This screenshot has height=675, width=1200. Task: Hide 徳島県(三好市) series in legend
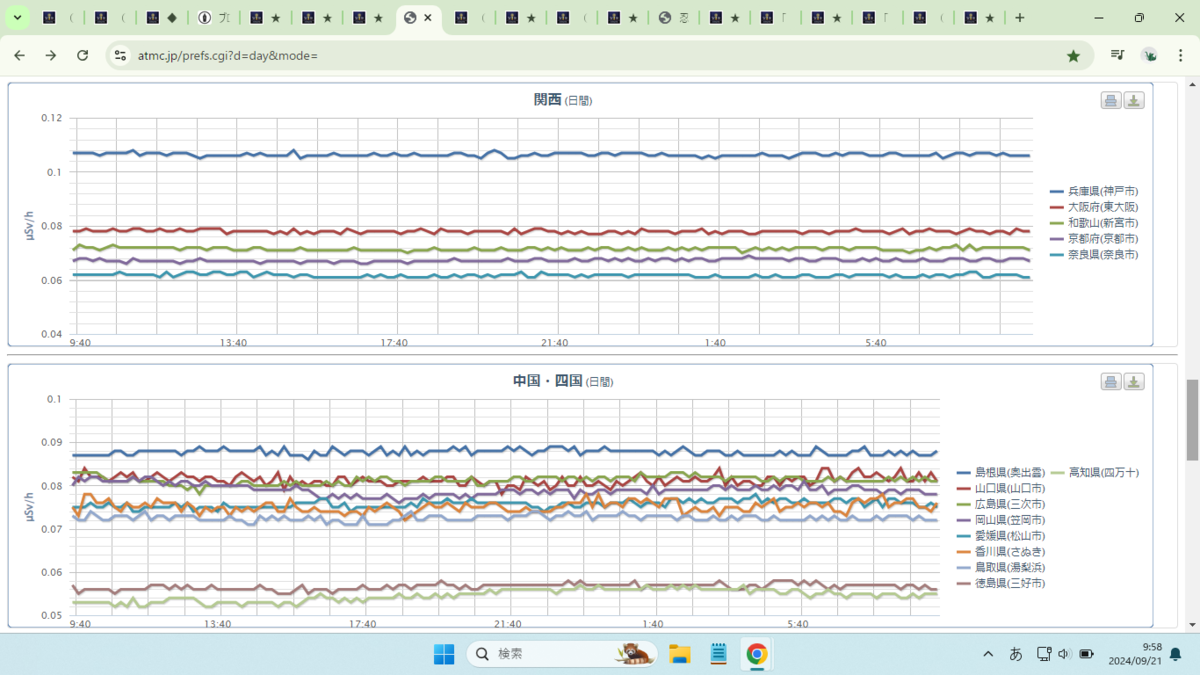tap(1001, 583)
